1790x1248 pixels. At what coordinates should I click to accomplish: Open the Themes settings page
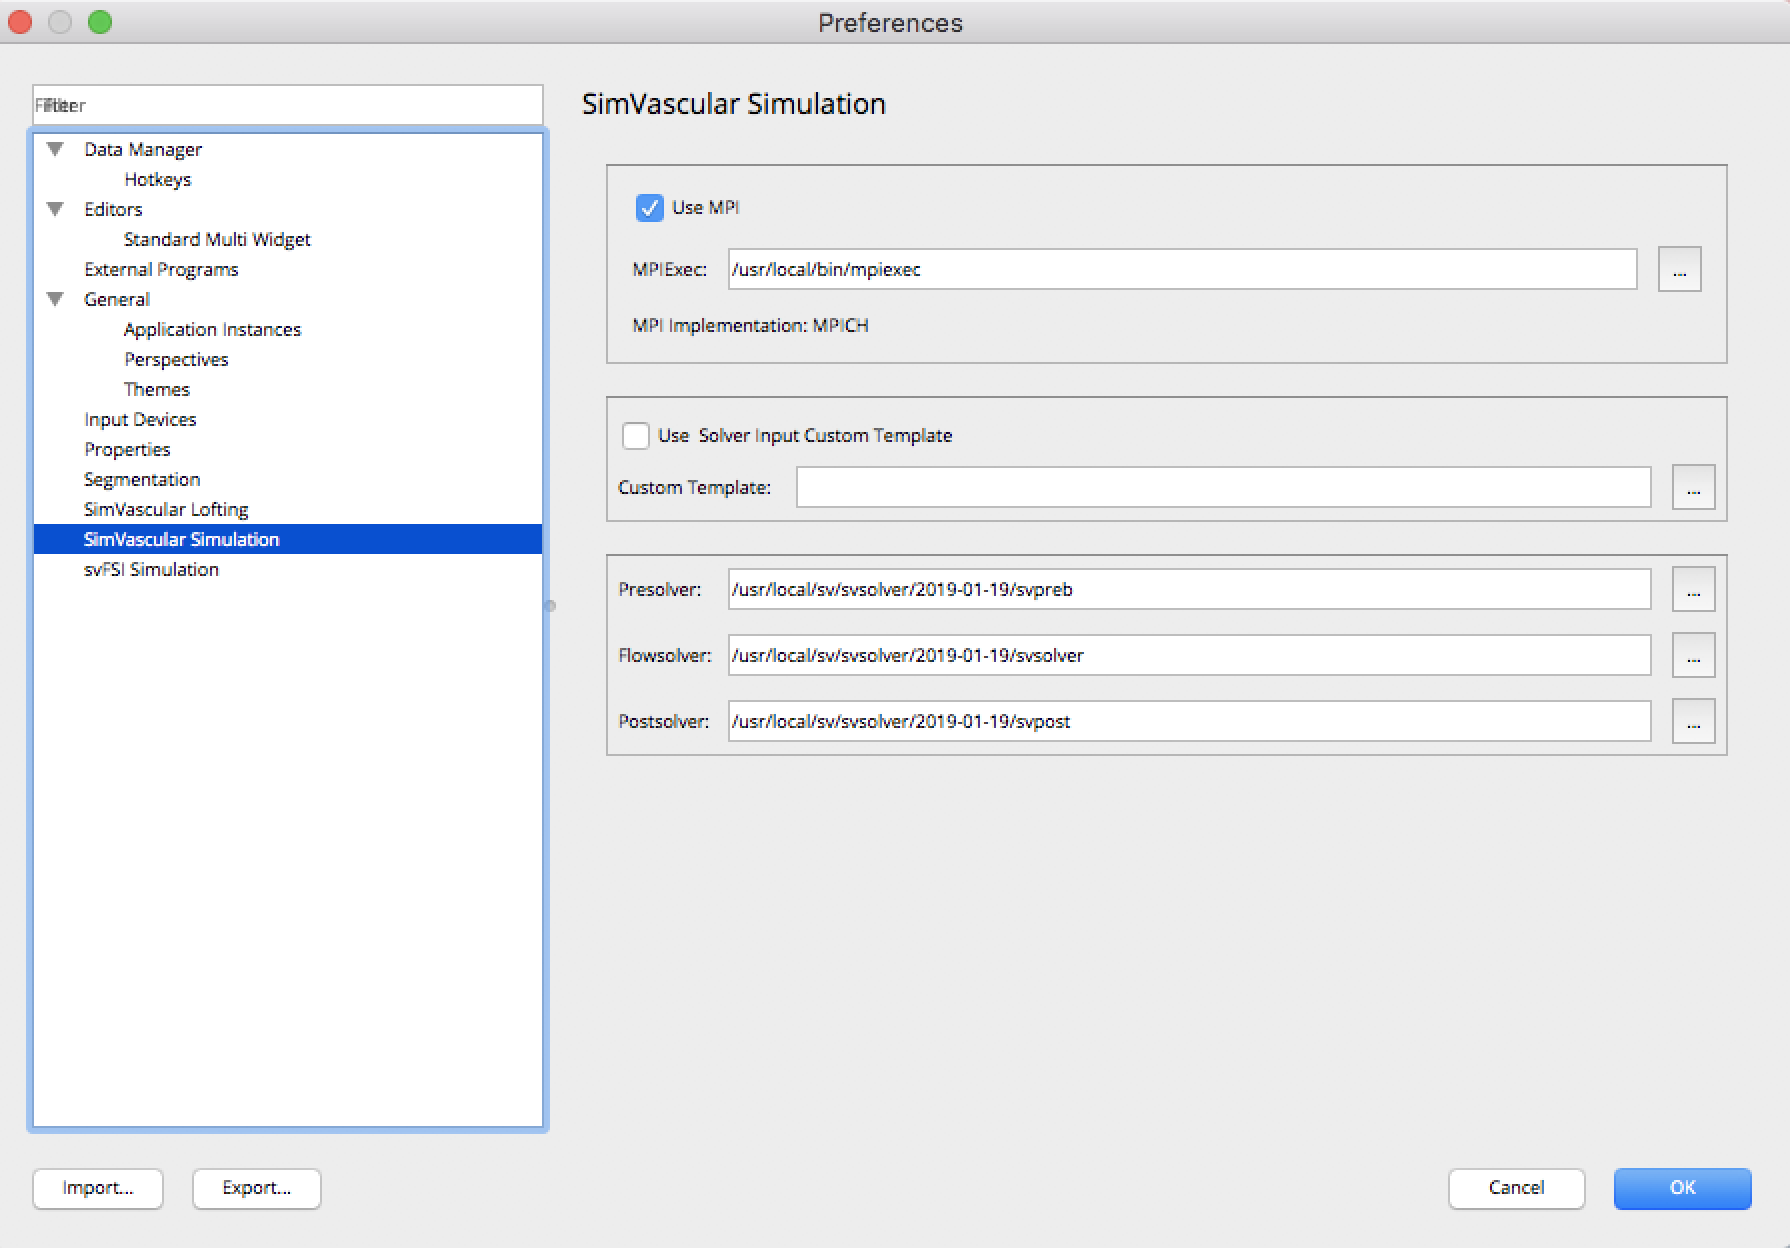[157, 389]
